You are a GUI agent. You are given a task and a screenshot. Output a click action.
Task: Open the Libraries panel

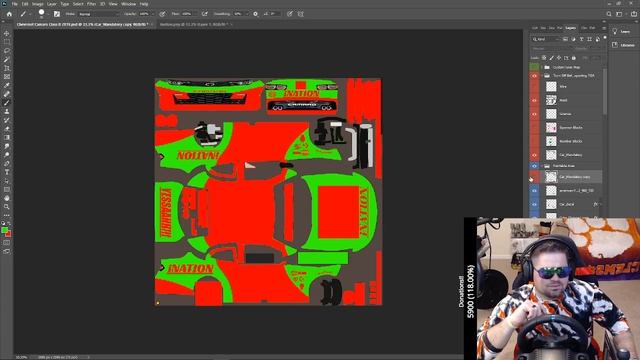pyautogui.click(x=623, y=45)
